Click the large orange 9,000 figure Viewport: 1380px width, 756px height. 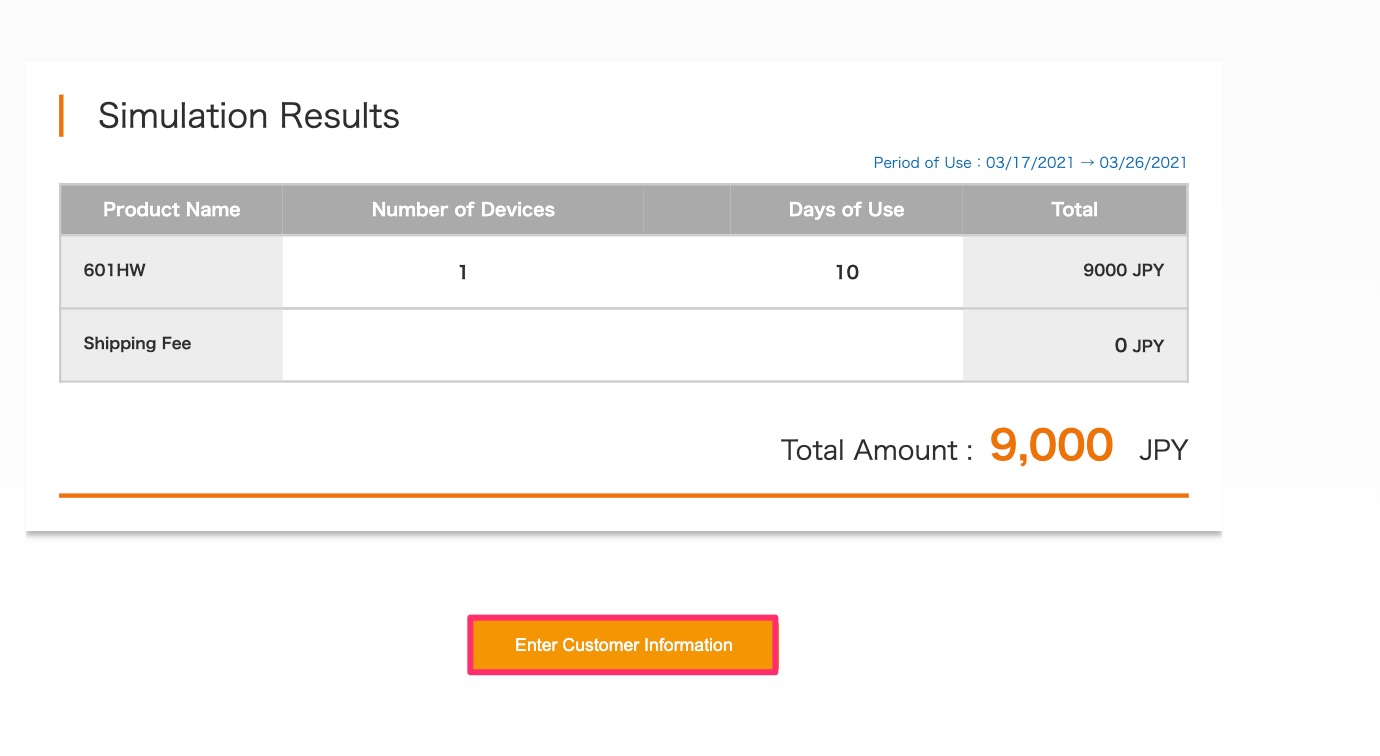[1051, 446]
